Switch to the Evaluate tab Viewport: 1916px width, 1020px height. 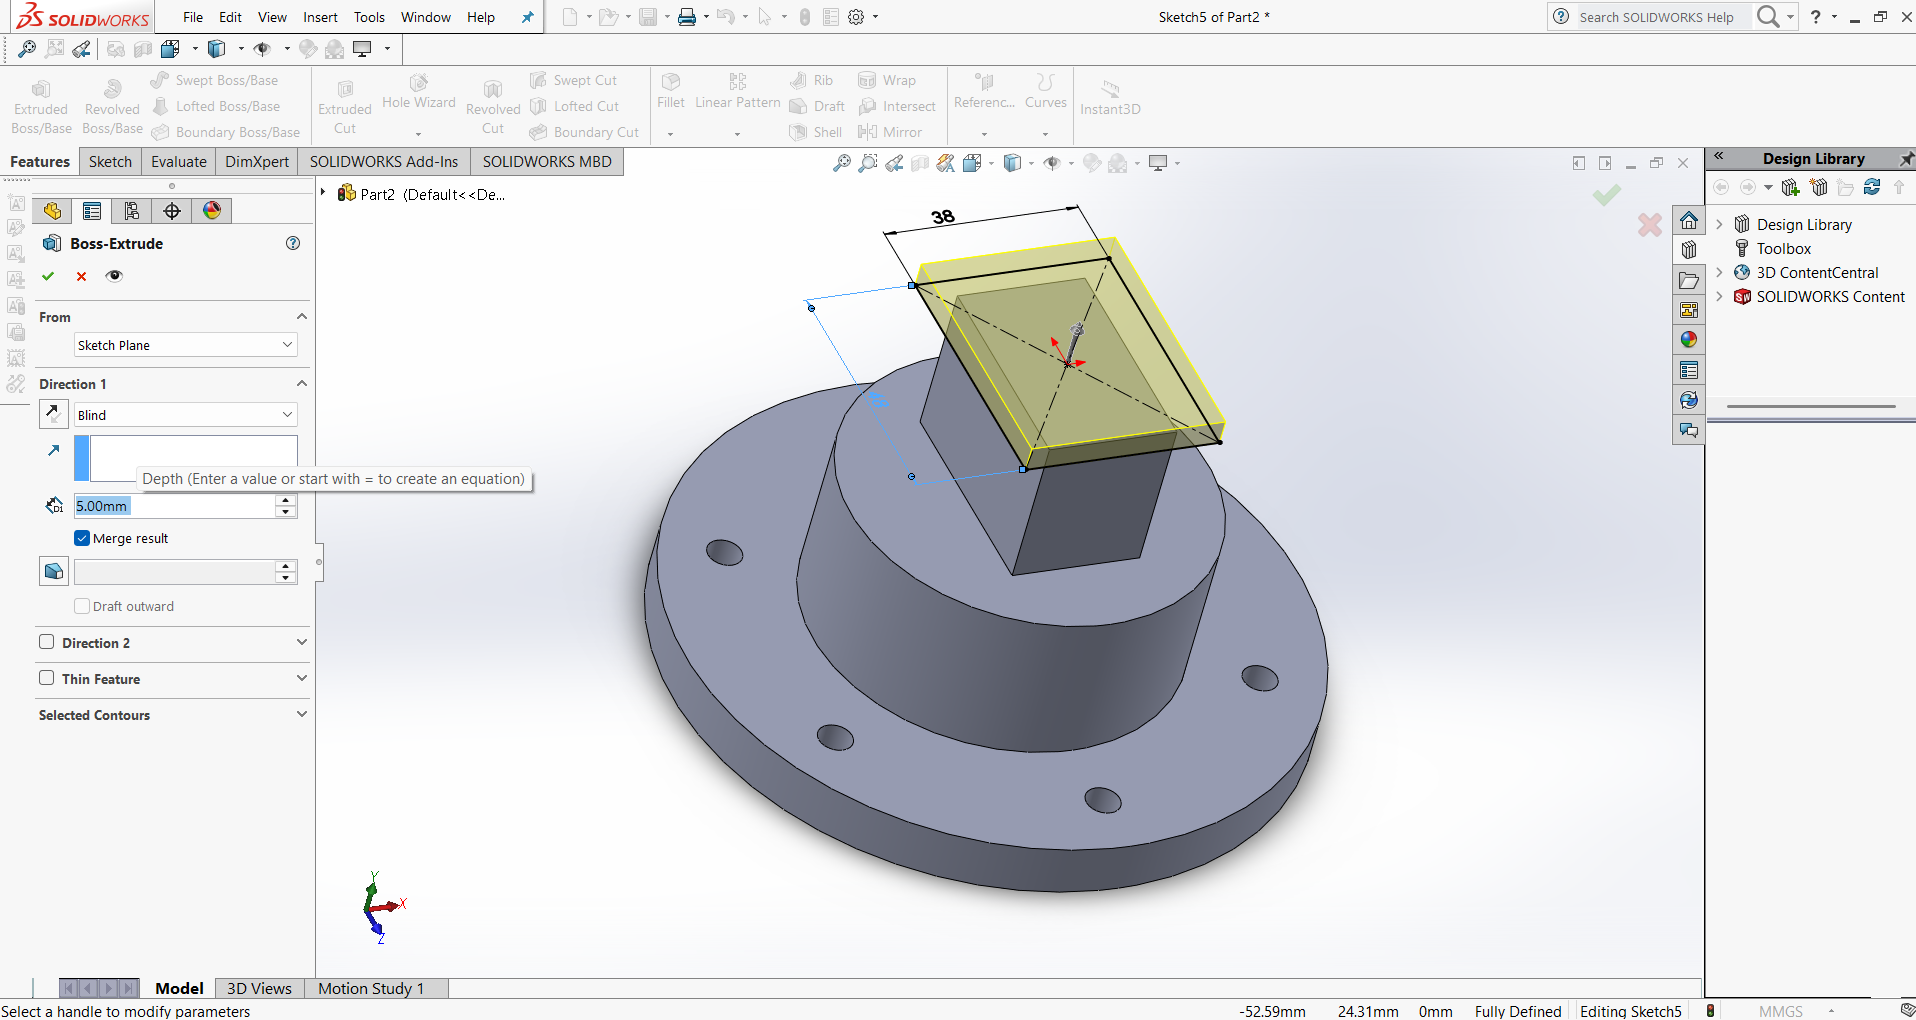click(179, 162)
